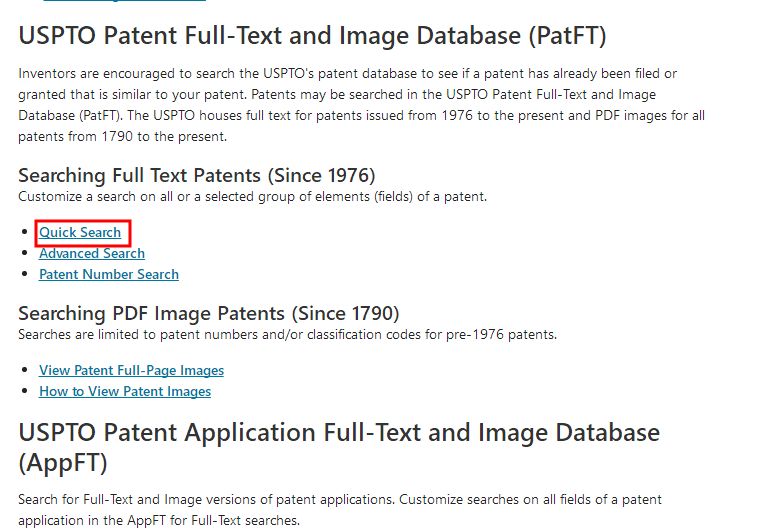This screenshot has height=530, width=780.
Task: Click Searching Full Text Patents heading
Action: pos(196,175)
